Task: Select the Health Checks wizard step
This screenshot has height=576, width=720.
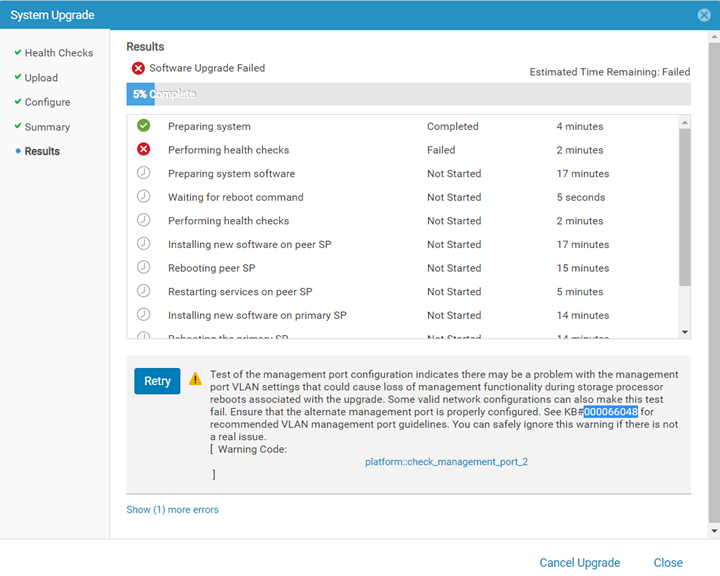Action: pyautogui.click(x=58, y=53)
